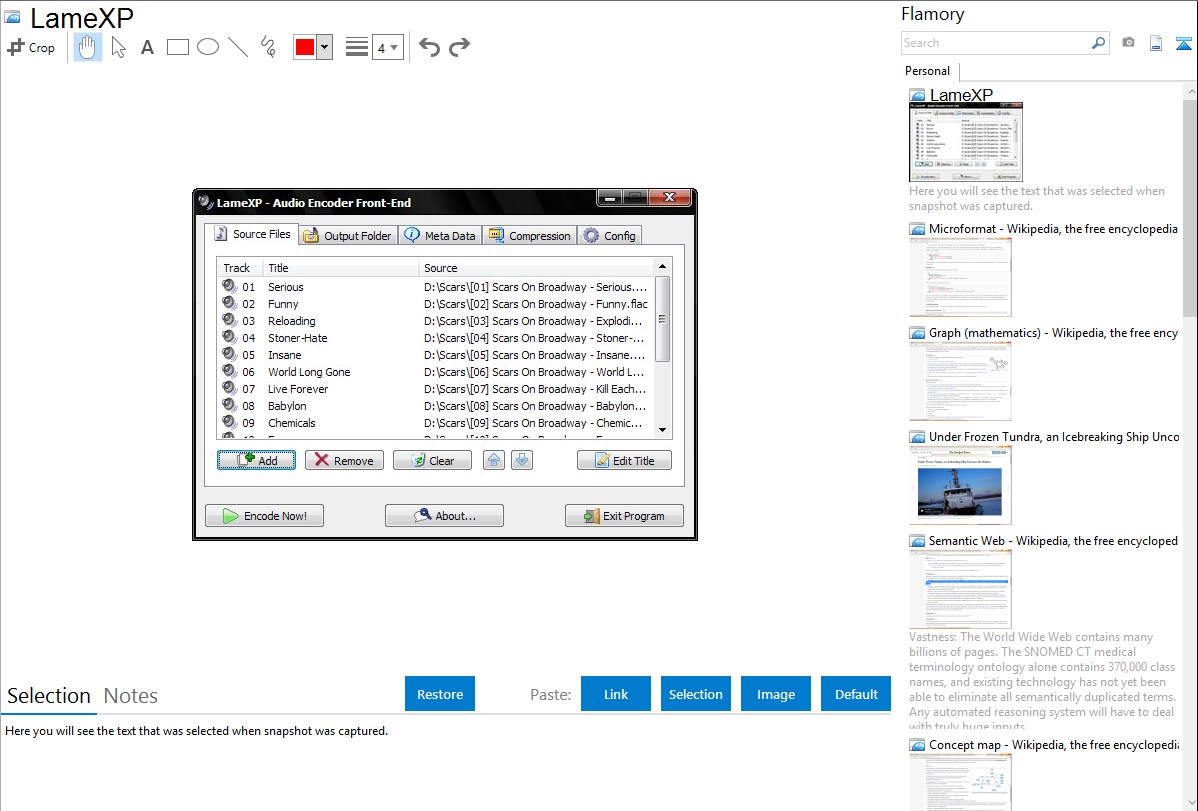Open the Personal tab
The height and width of the screenshot is (811, 1198).
pyautogui.click(x=927, y=71)
